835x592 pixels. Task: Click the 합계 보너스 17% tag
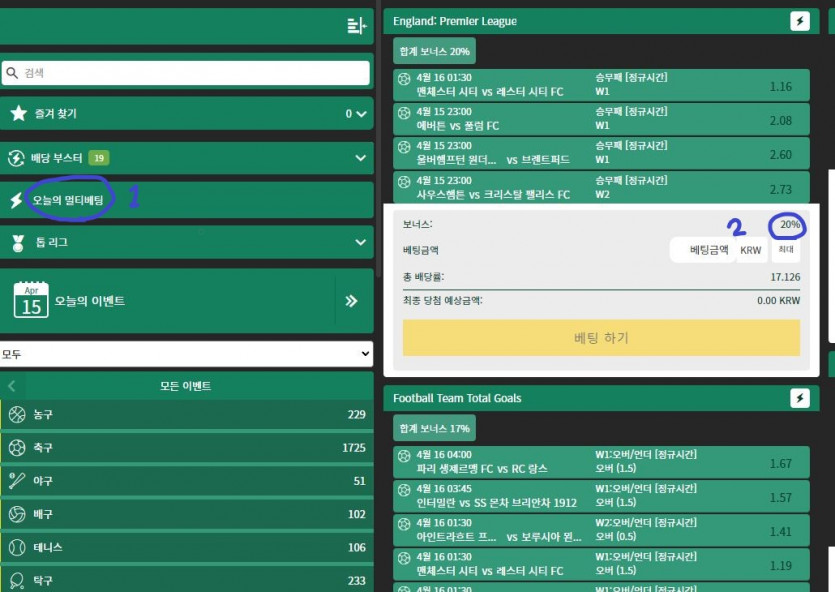435,428
